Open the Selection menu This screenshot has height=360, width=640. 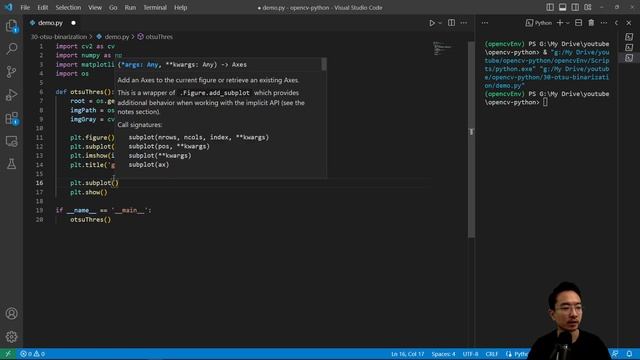pos(68,7)
